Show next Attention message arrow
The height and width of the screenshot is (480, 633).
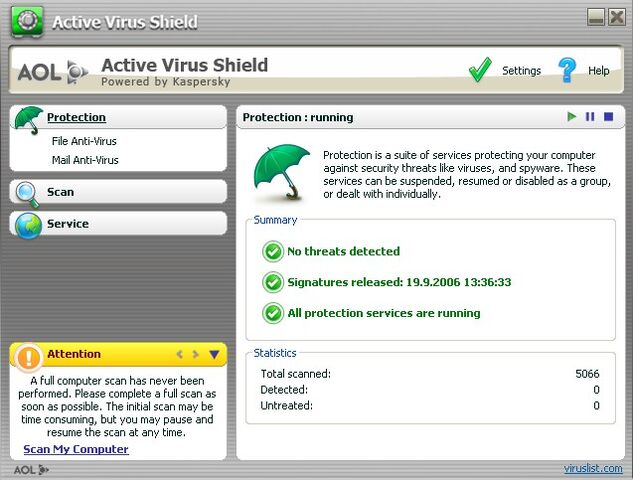point(196,354)
